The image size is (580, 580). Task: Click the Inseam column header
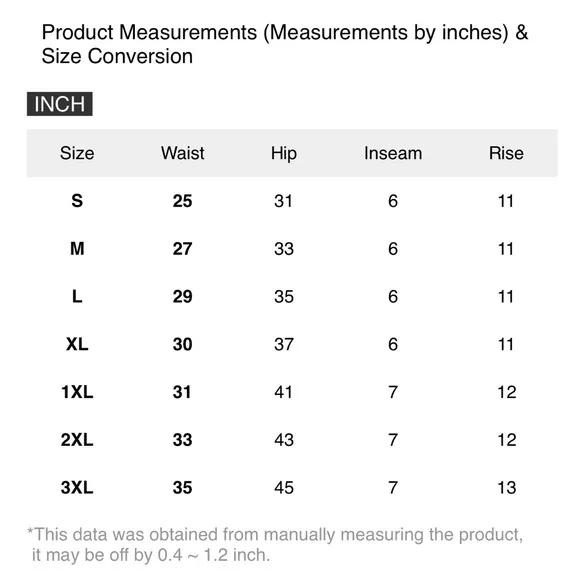[x=393, y=153]
